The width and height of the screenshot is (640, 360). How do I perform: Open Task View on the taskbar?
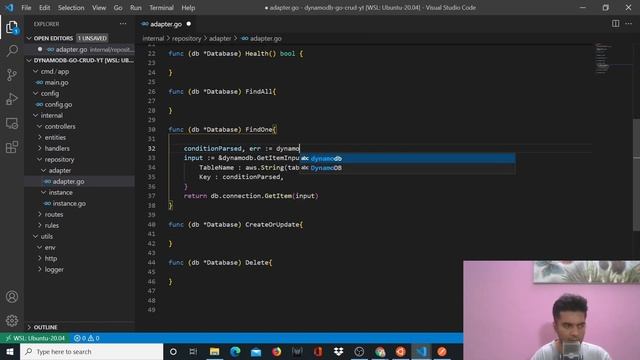193,351
